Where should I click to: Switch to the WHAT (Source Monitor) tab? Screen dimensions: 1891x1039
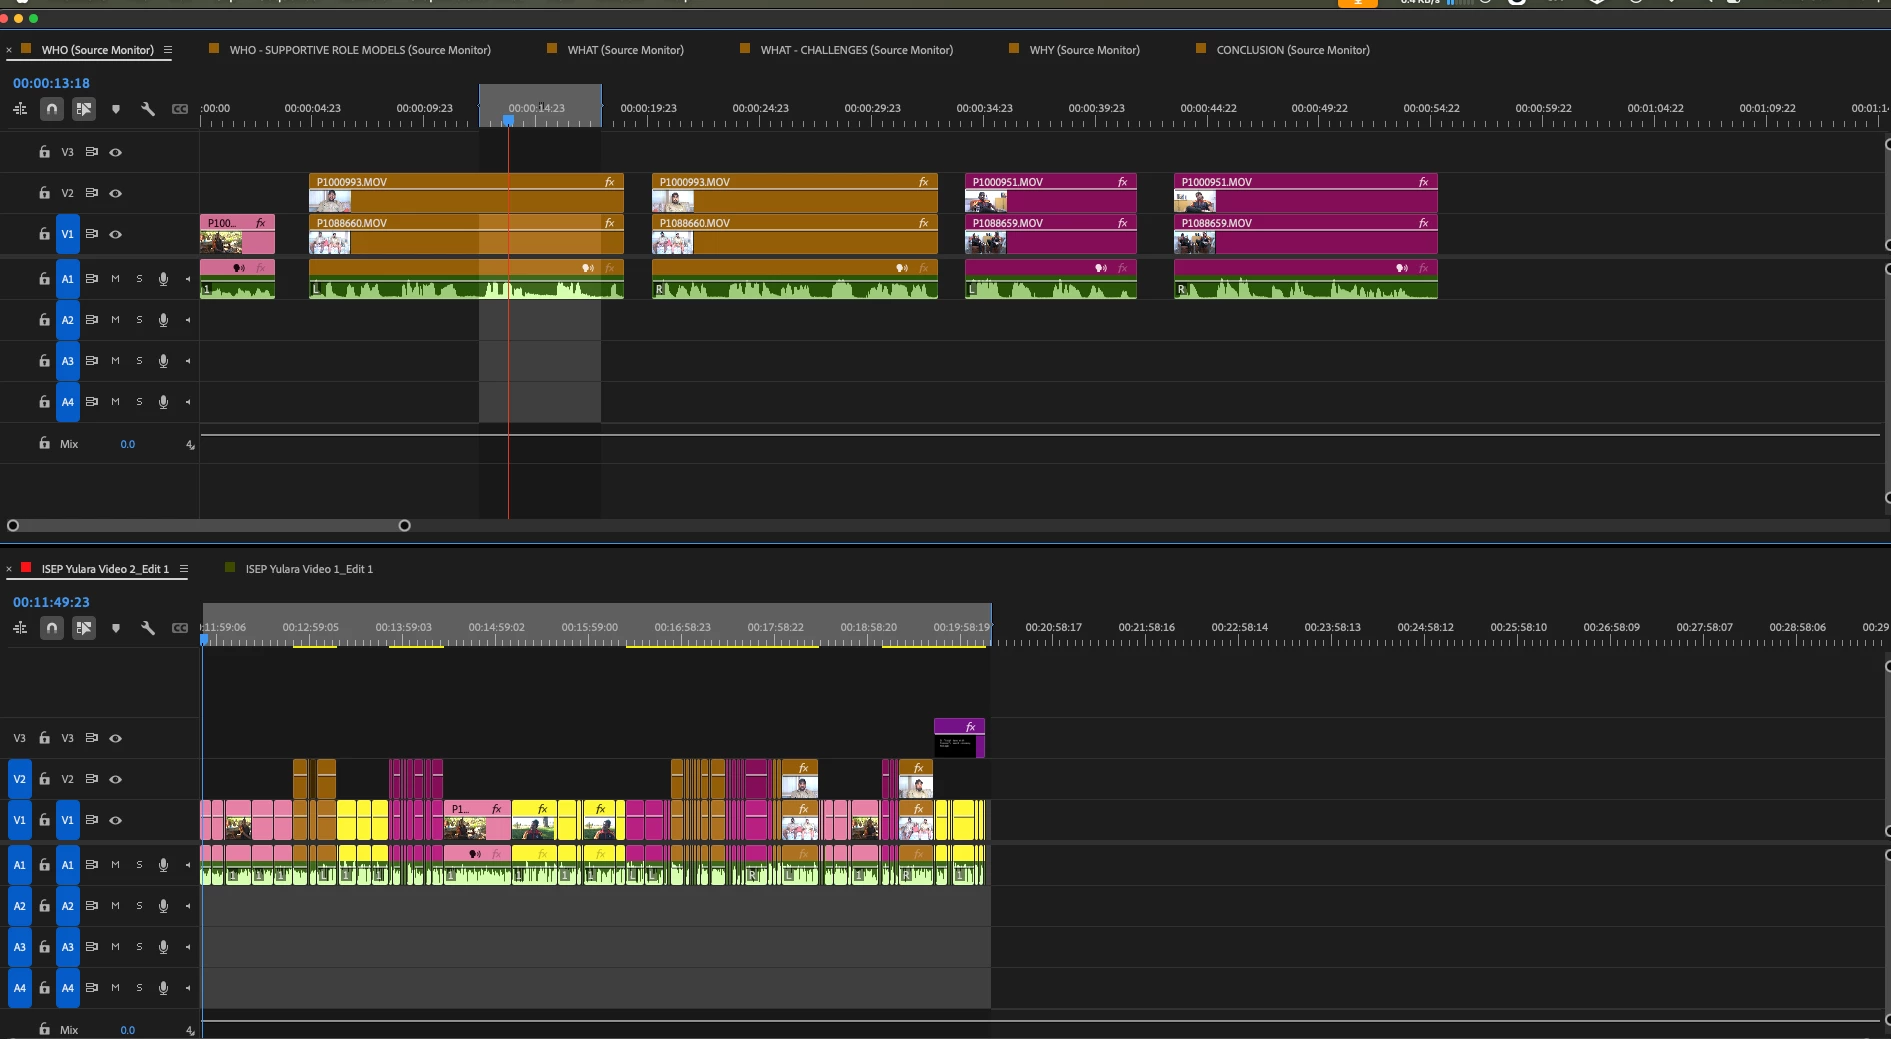(626, 50)
